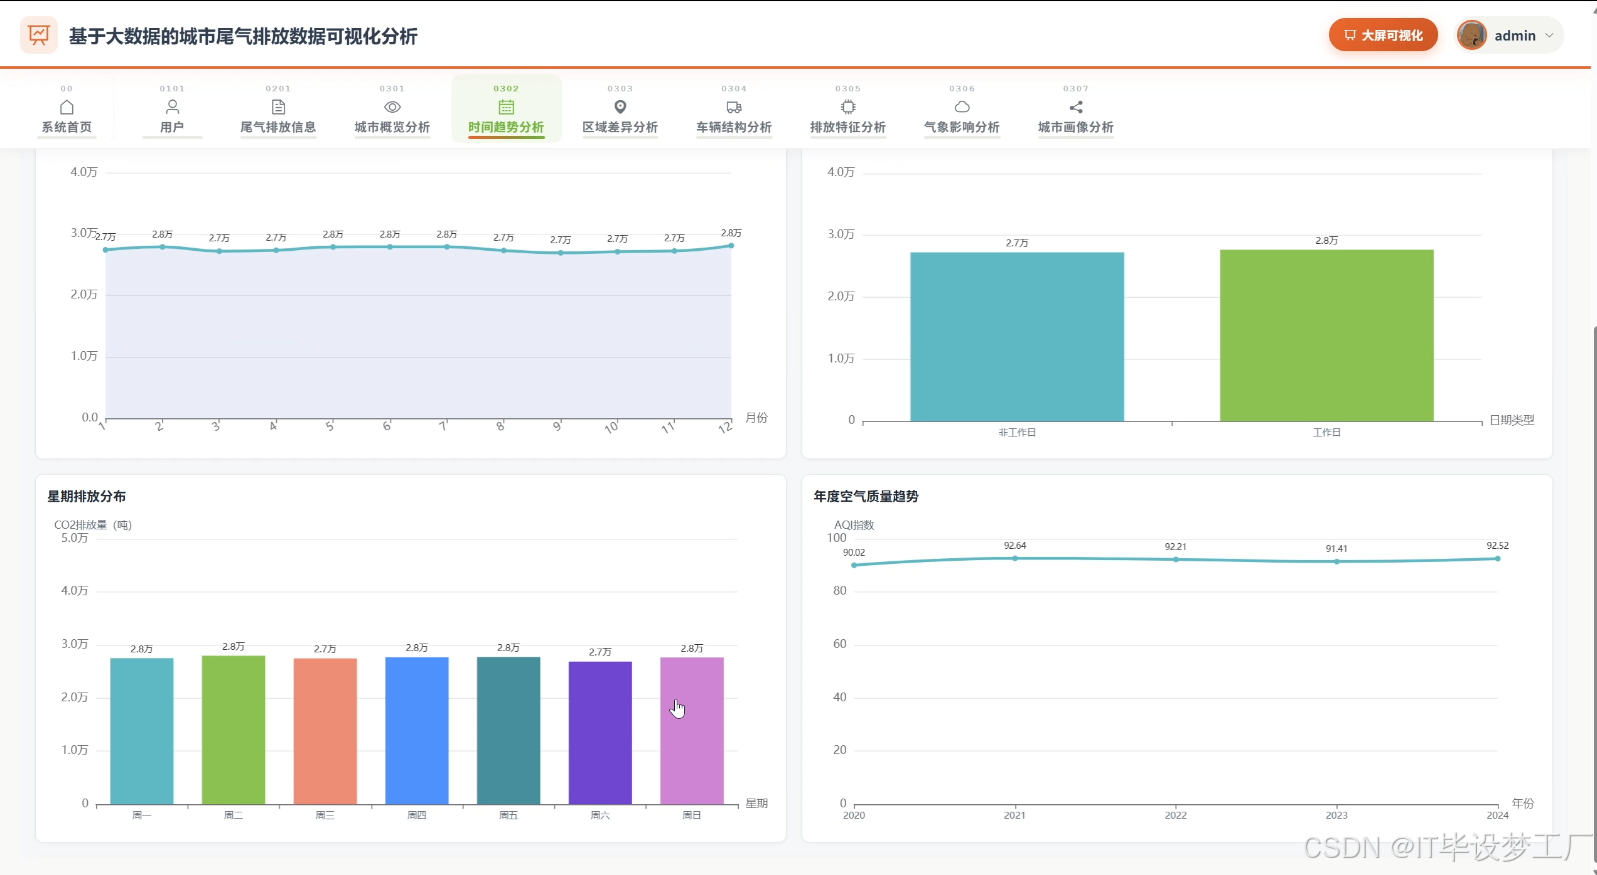The image size is (1597, 875).
Task: Select the location pin icon for 区域差异分析
Action: (620, 107)
